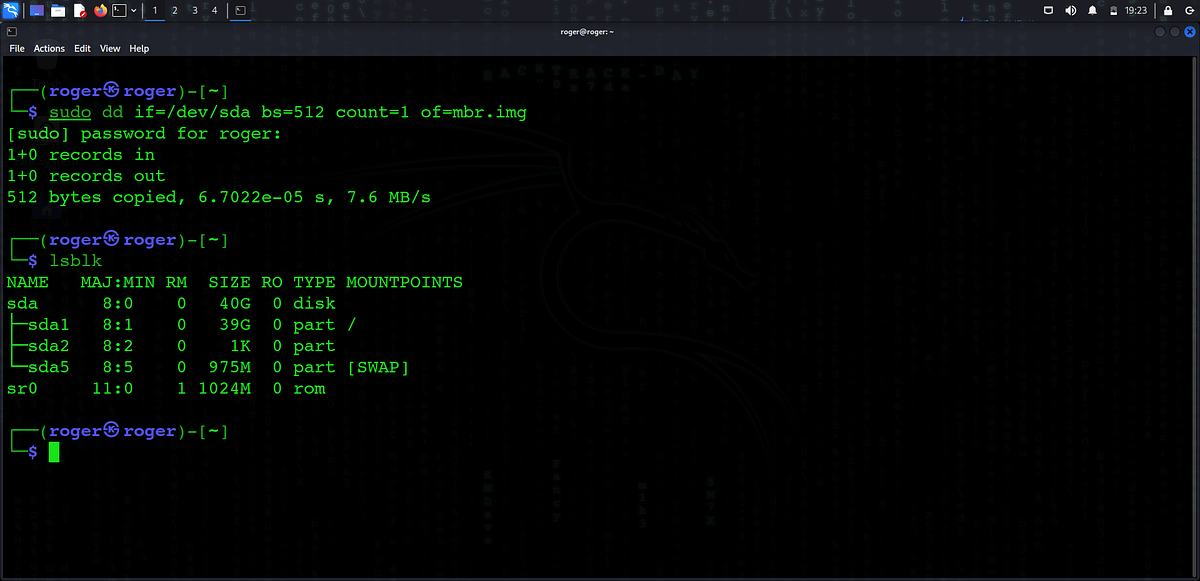Open the View menu
The image size is (1200, 581).
click(x=110, y=48)
